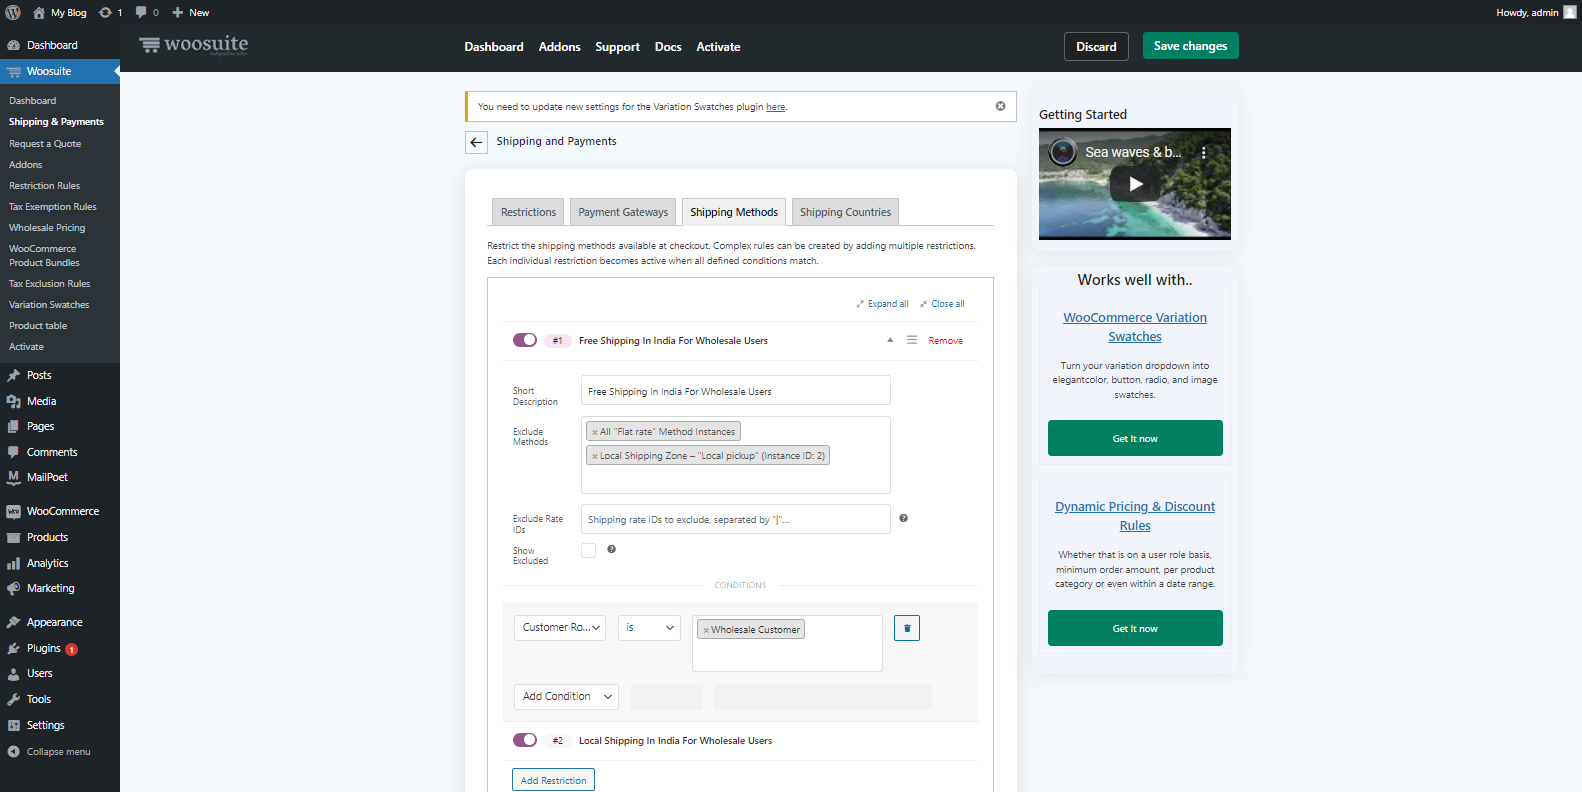Screen dimensions: 1582x792
Task: Open the WooCommerce Variation Swatches link
Action: point(1135,327)
